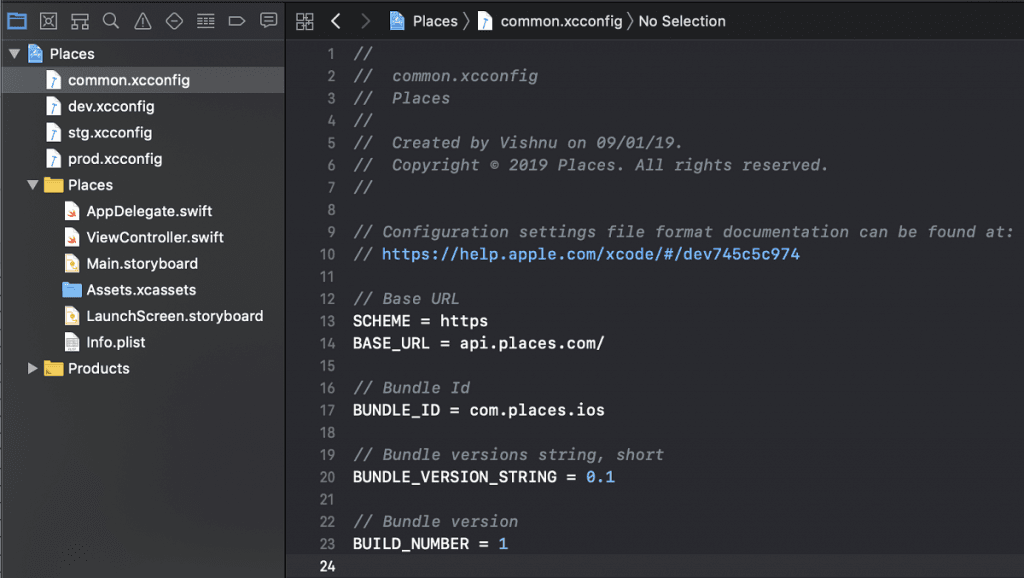Click the 0.1 bundle version value

coord(600,477)
